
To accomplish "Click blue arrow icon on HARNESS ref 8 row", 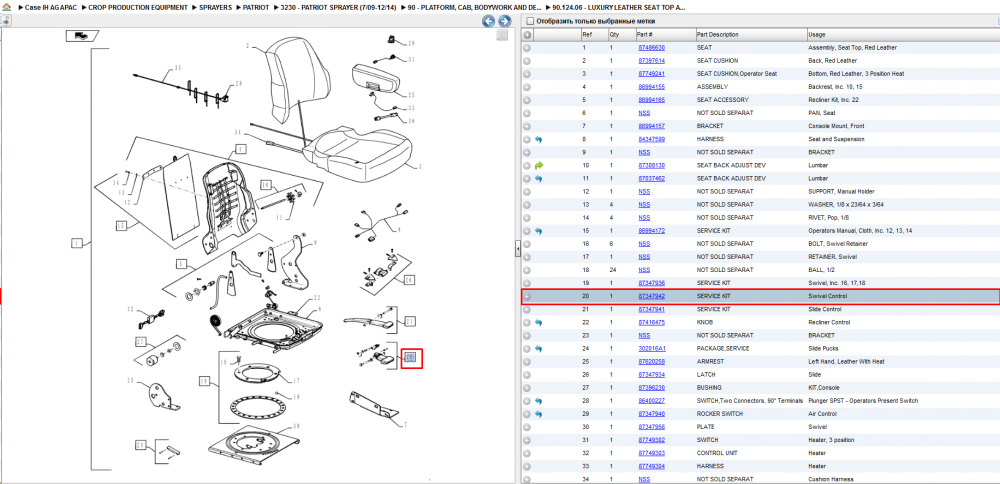I will pos(539,139).
